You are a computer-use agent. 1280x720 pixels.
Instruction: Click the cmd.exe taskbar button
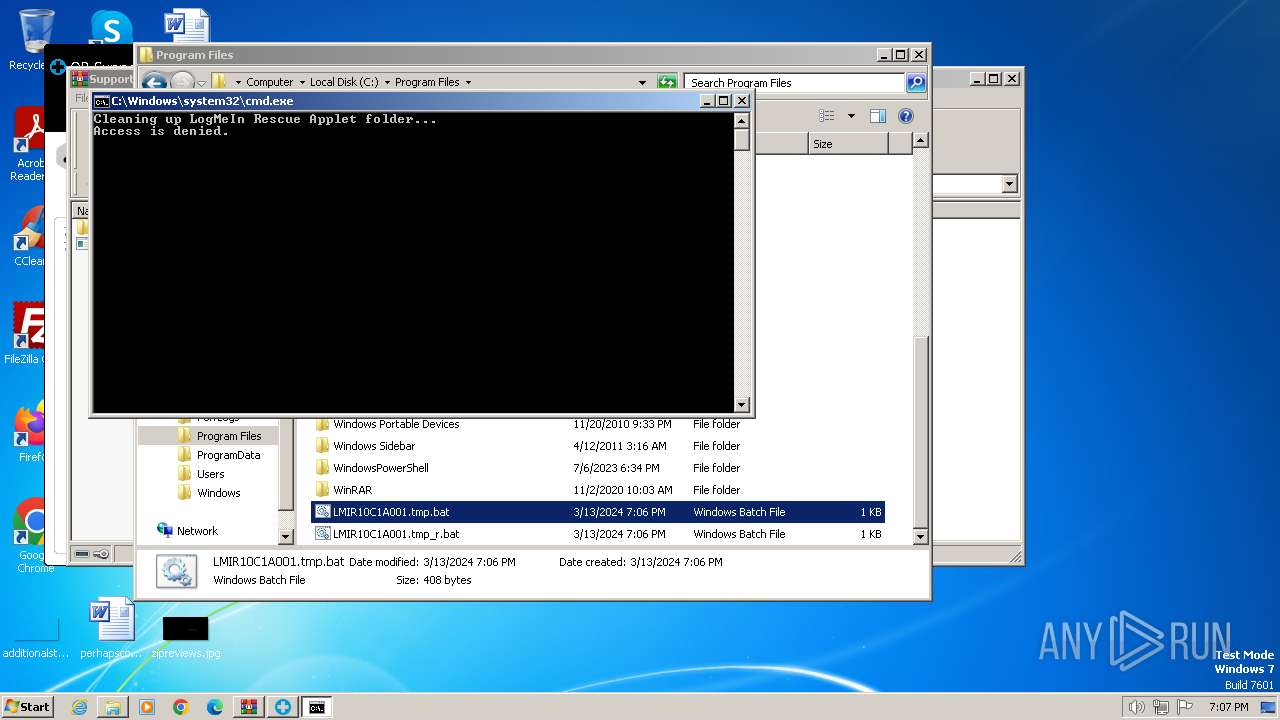(317, 707)
